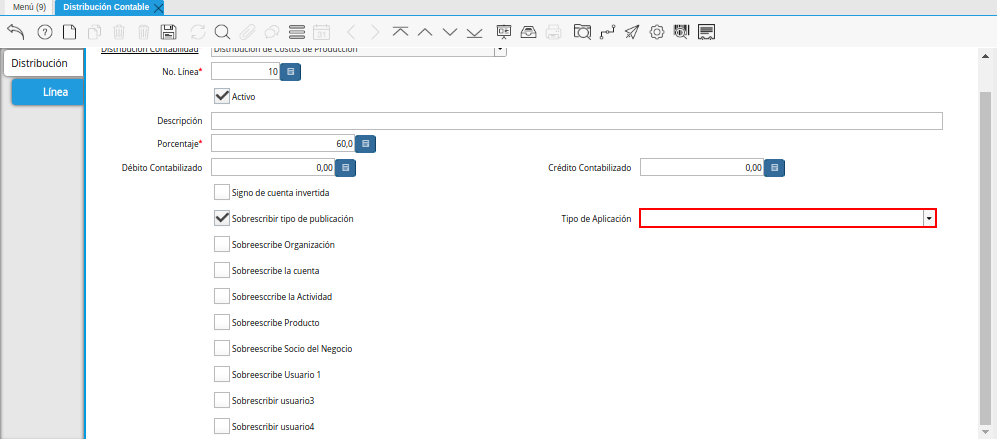The height and width of the screenshot is (439, 997).
Task: Open the history calendar icon
Action: (322, 32)
